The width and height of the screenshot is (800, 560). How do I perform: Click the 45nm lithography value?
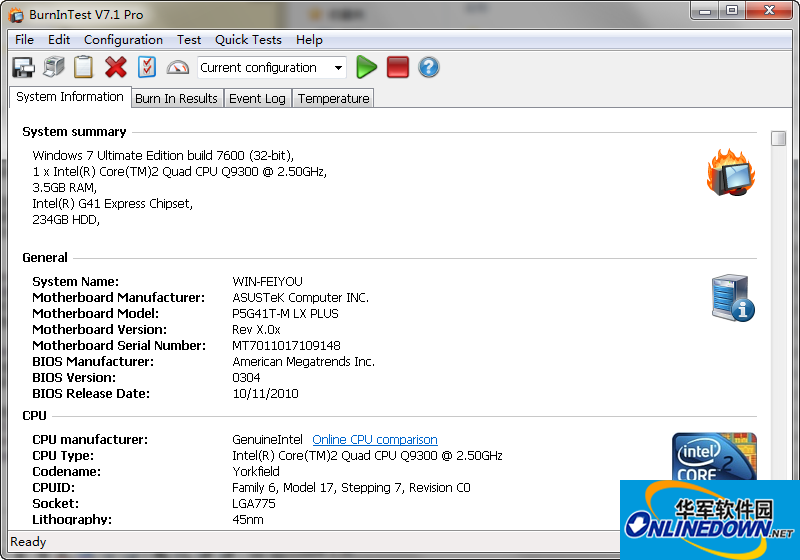click(x=248, y=520)
